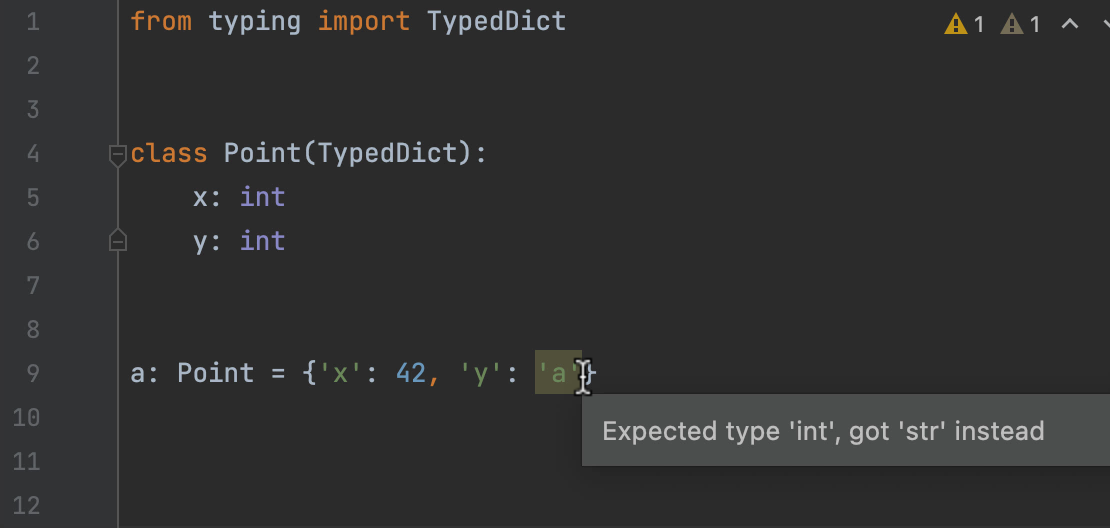Click the highlighted 'a' string value

point(558,373)
